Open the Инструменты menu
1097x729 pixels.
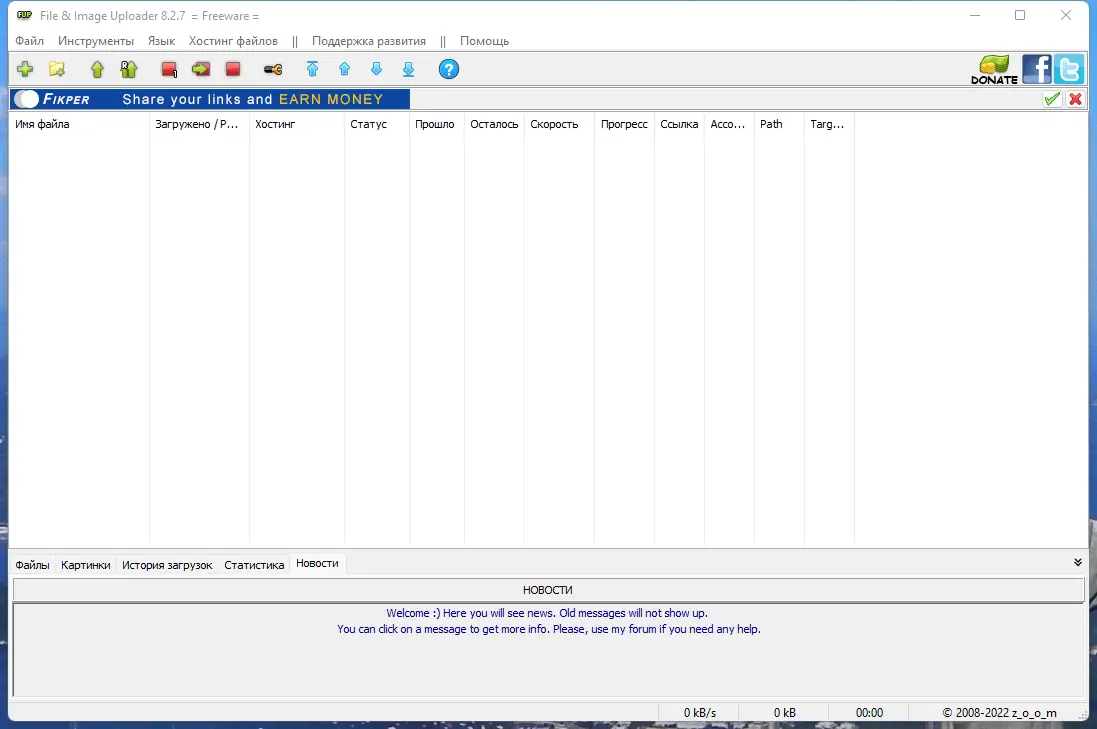click(96, 41)
